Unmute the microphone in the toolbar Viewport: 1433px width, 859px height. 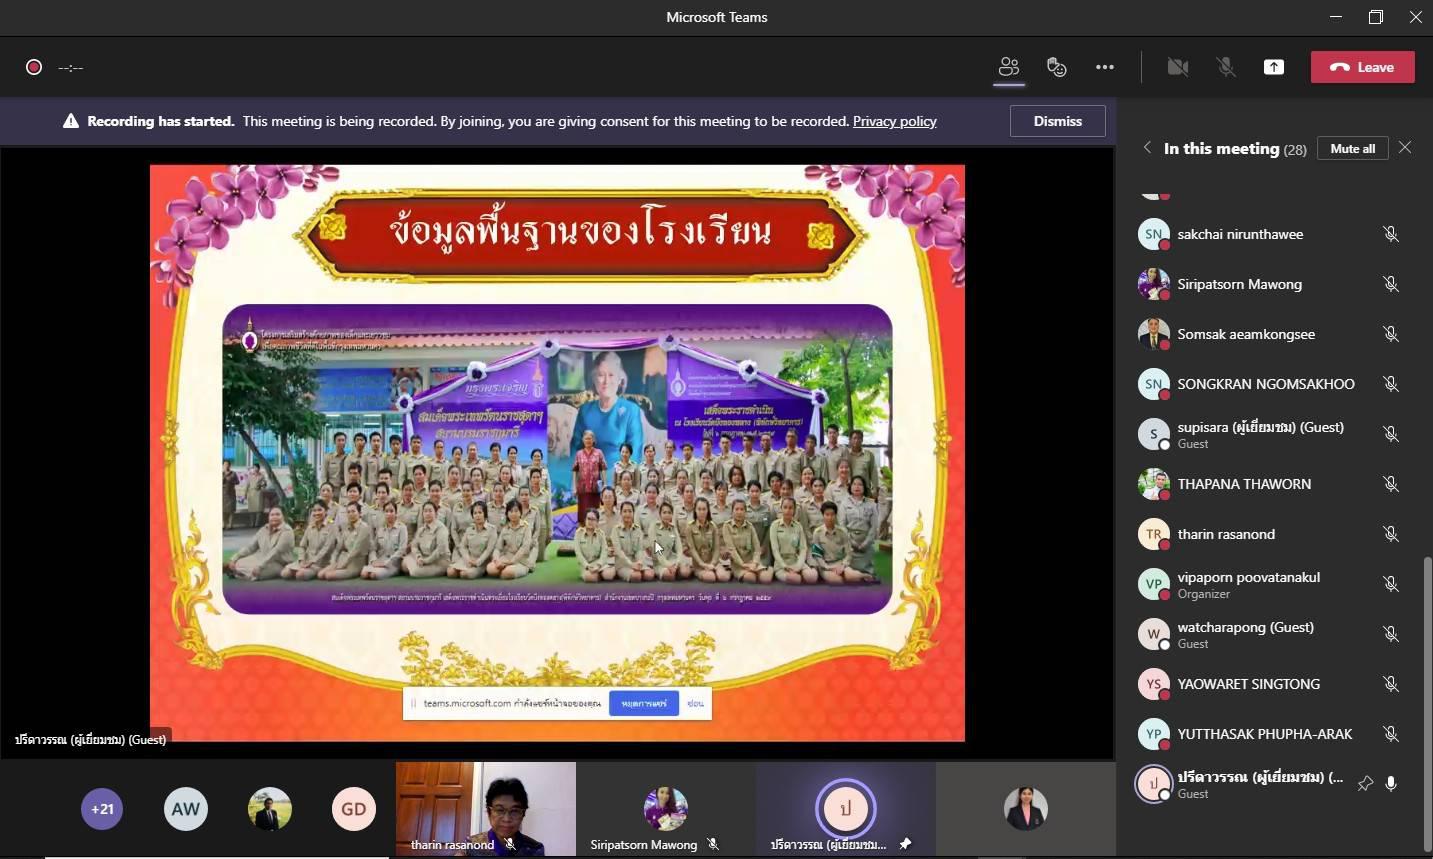click(1226, 67)
